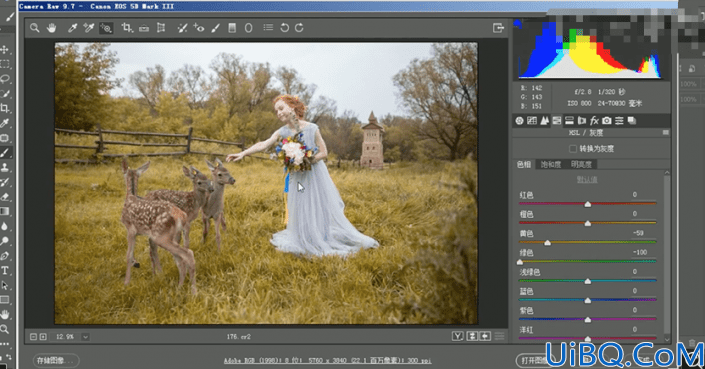
Task: Rotate image 90 degrees clockwise
Action: tap(299, 28)
